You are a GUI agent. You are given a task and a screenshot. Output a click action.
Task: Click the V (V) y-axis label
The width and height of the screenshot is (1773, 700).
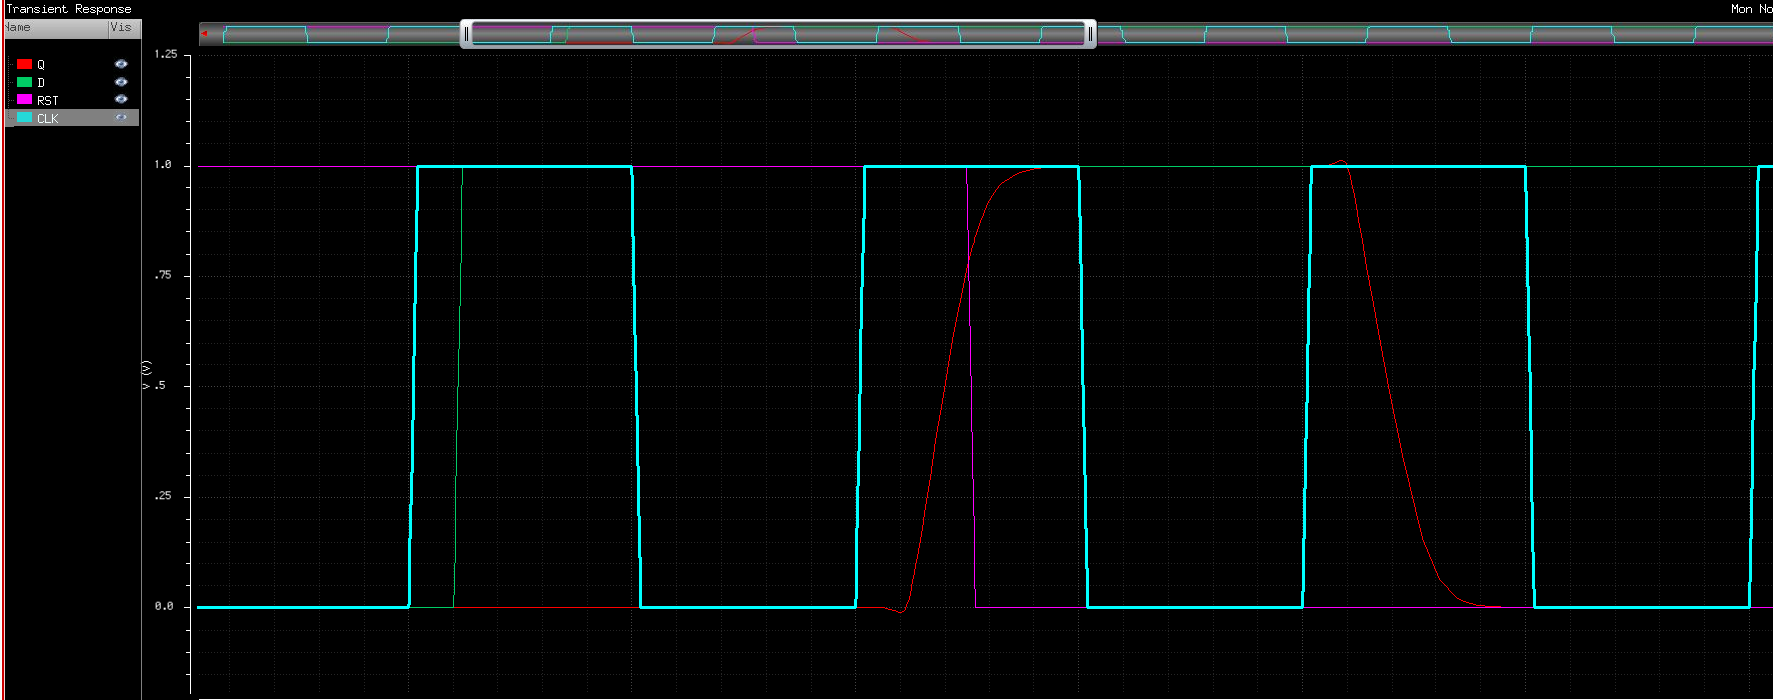pyautogui.click(x=147, y=374)
